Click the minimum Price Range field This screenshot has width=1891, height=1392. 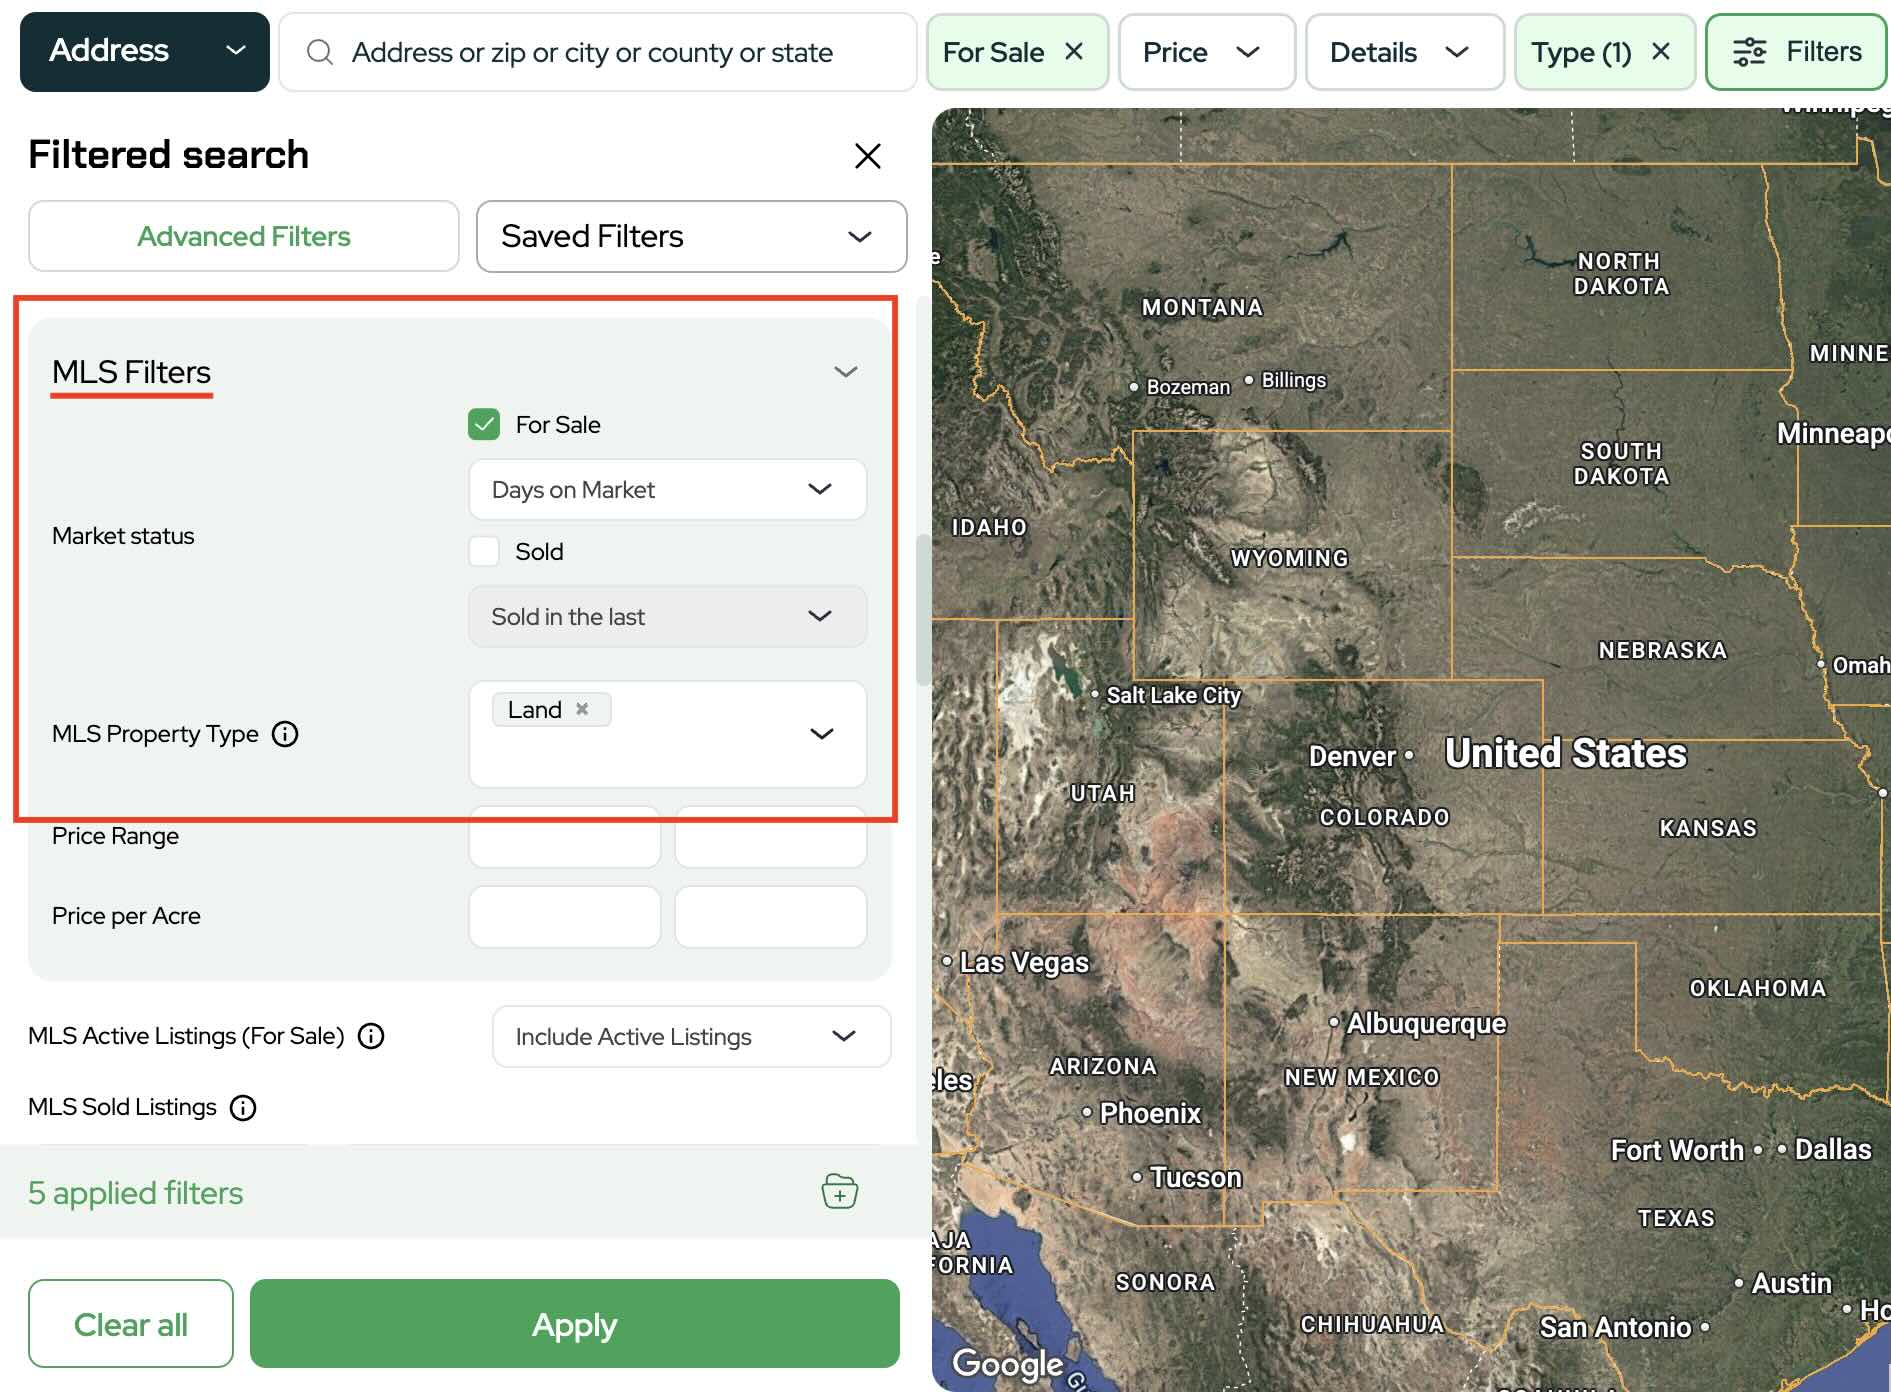[565, 836]
